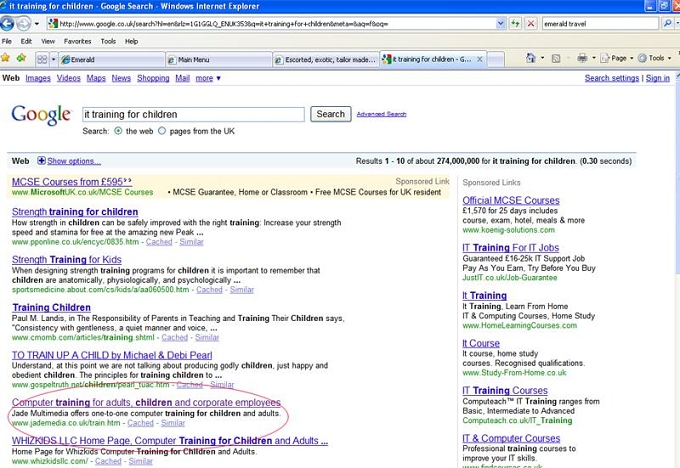Open the Page menu dropdown
This screenshot has width=680, height=468.
617,58
